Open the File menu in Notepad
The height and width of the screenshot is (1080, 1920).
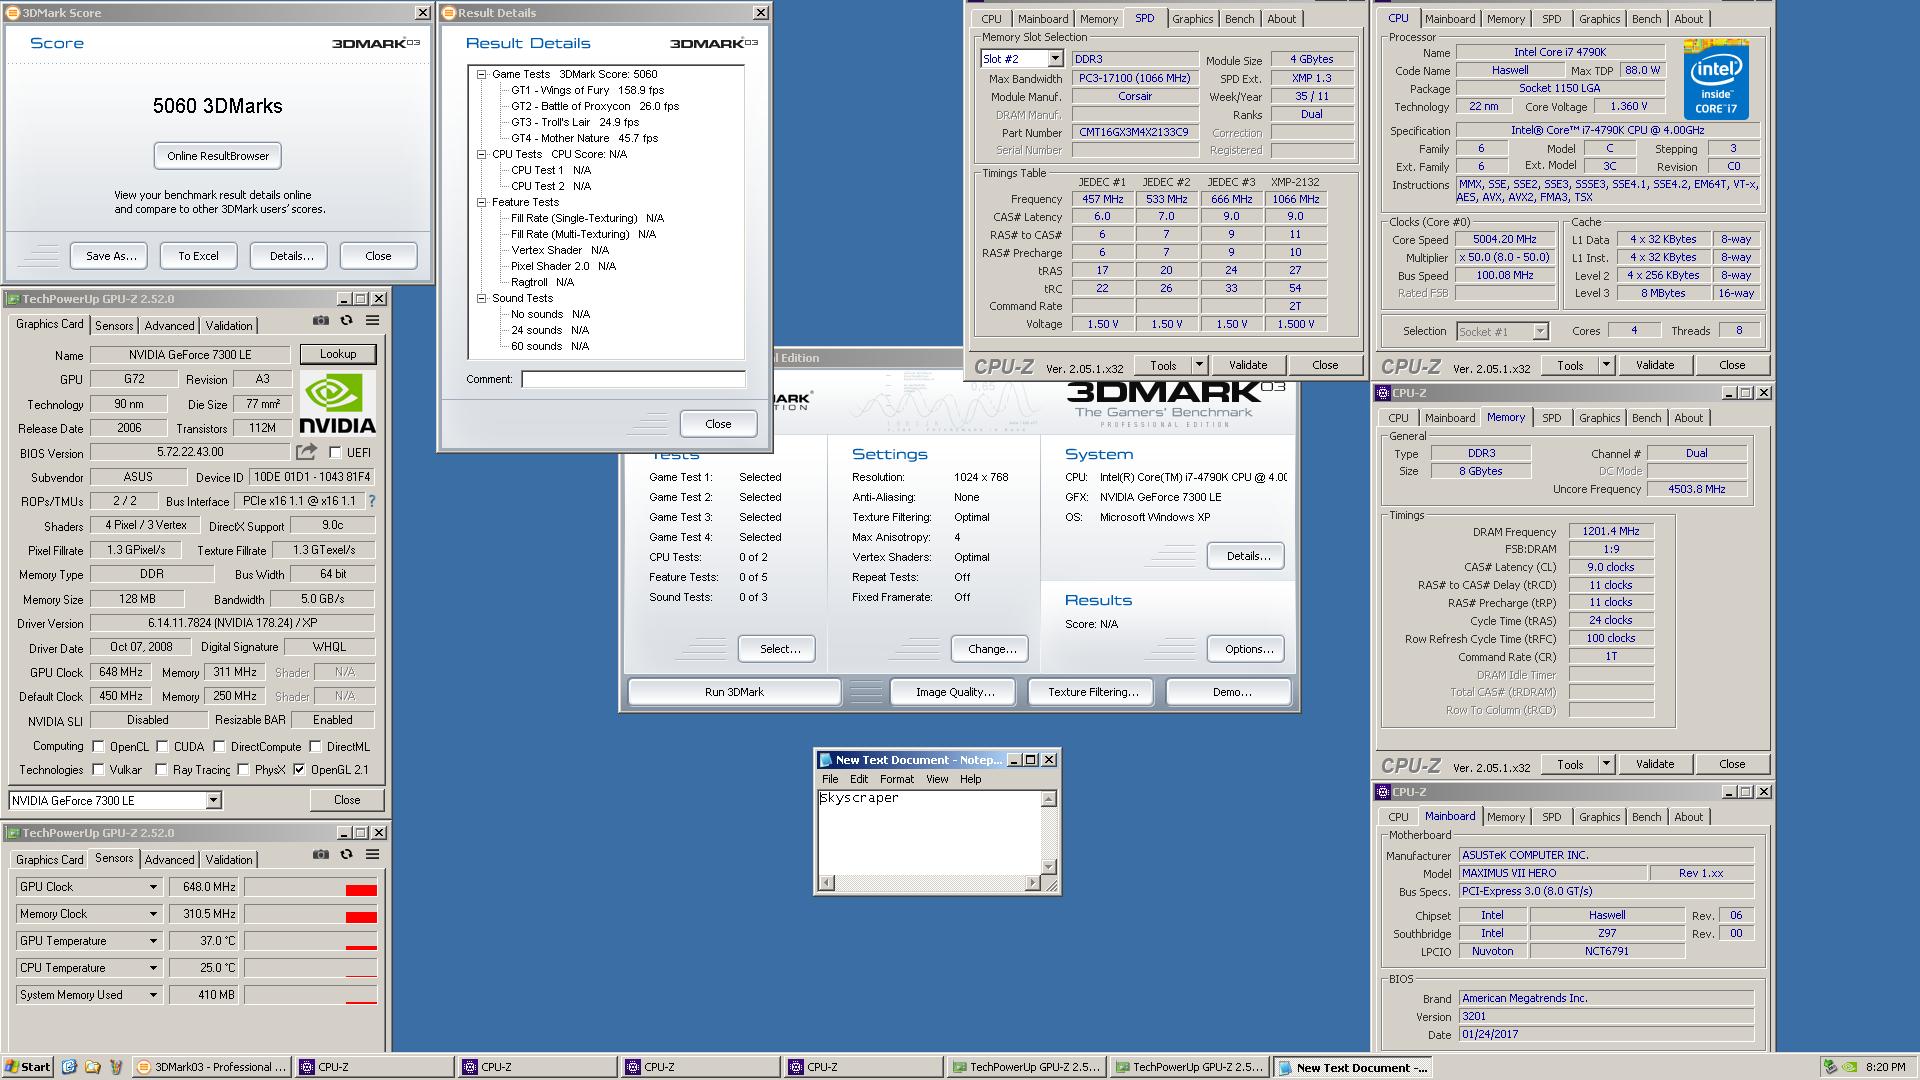coord(830,779)
